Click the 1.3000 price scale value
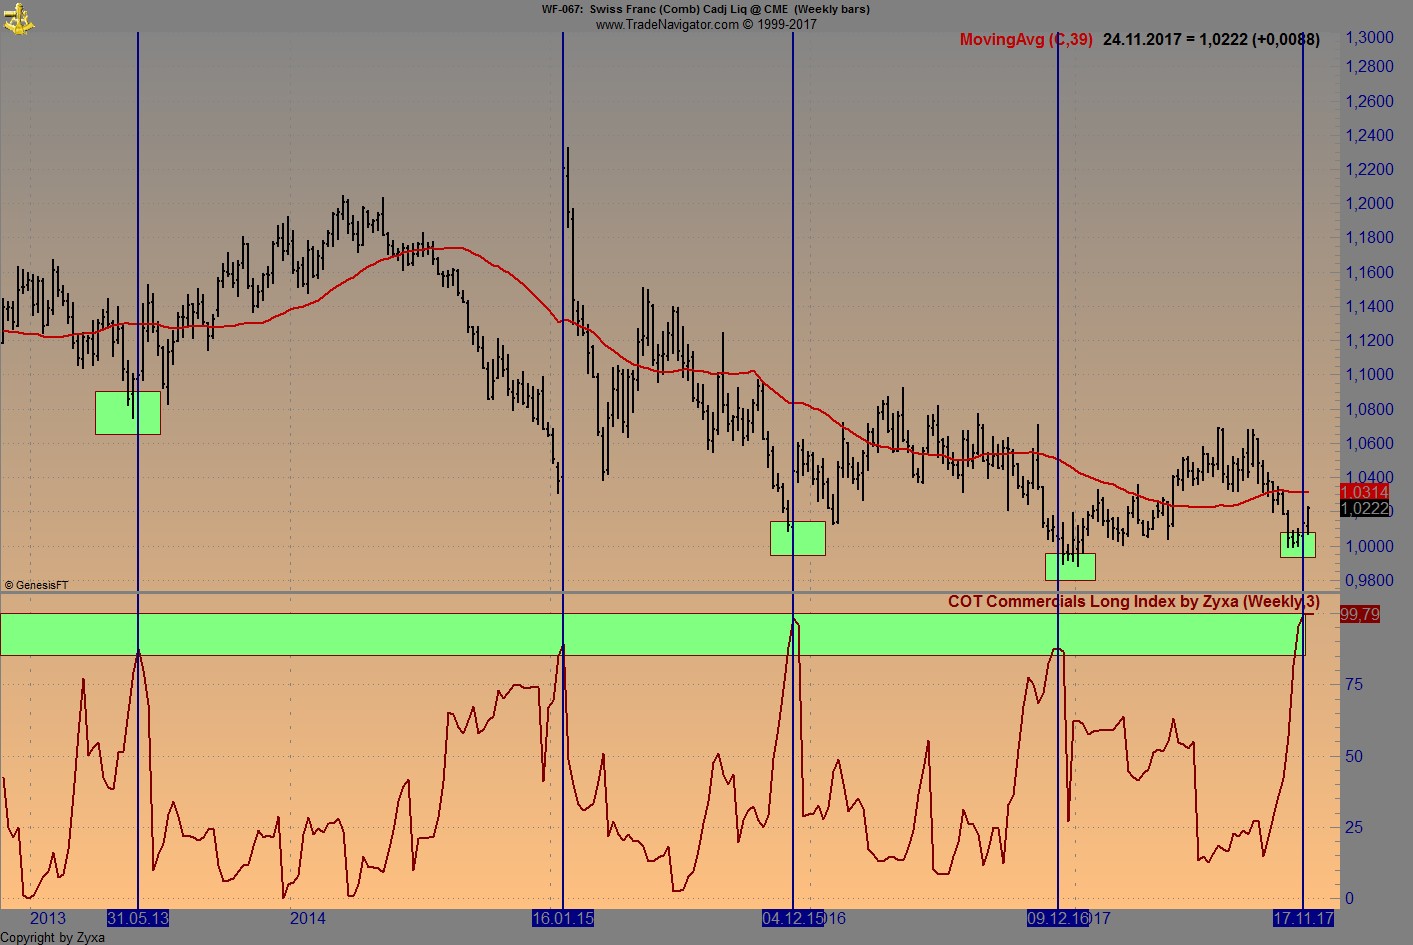 [1368, 37]
